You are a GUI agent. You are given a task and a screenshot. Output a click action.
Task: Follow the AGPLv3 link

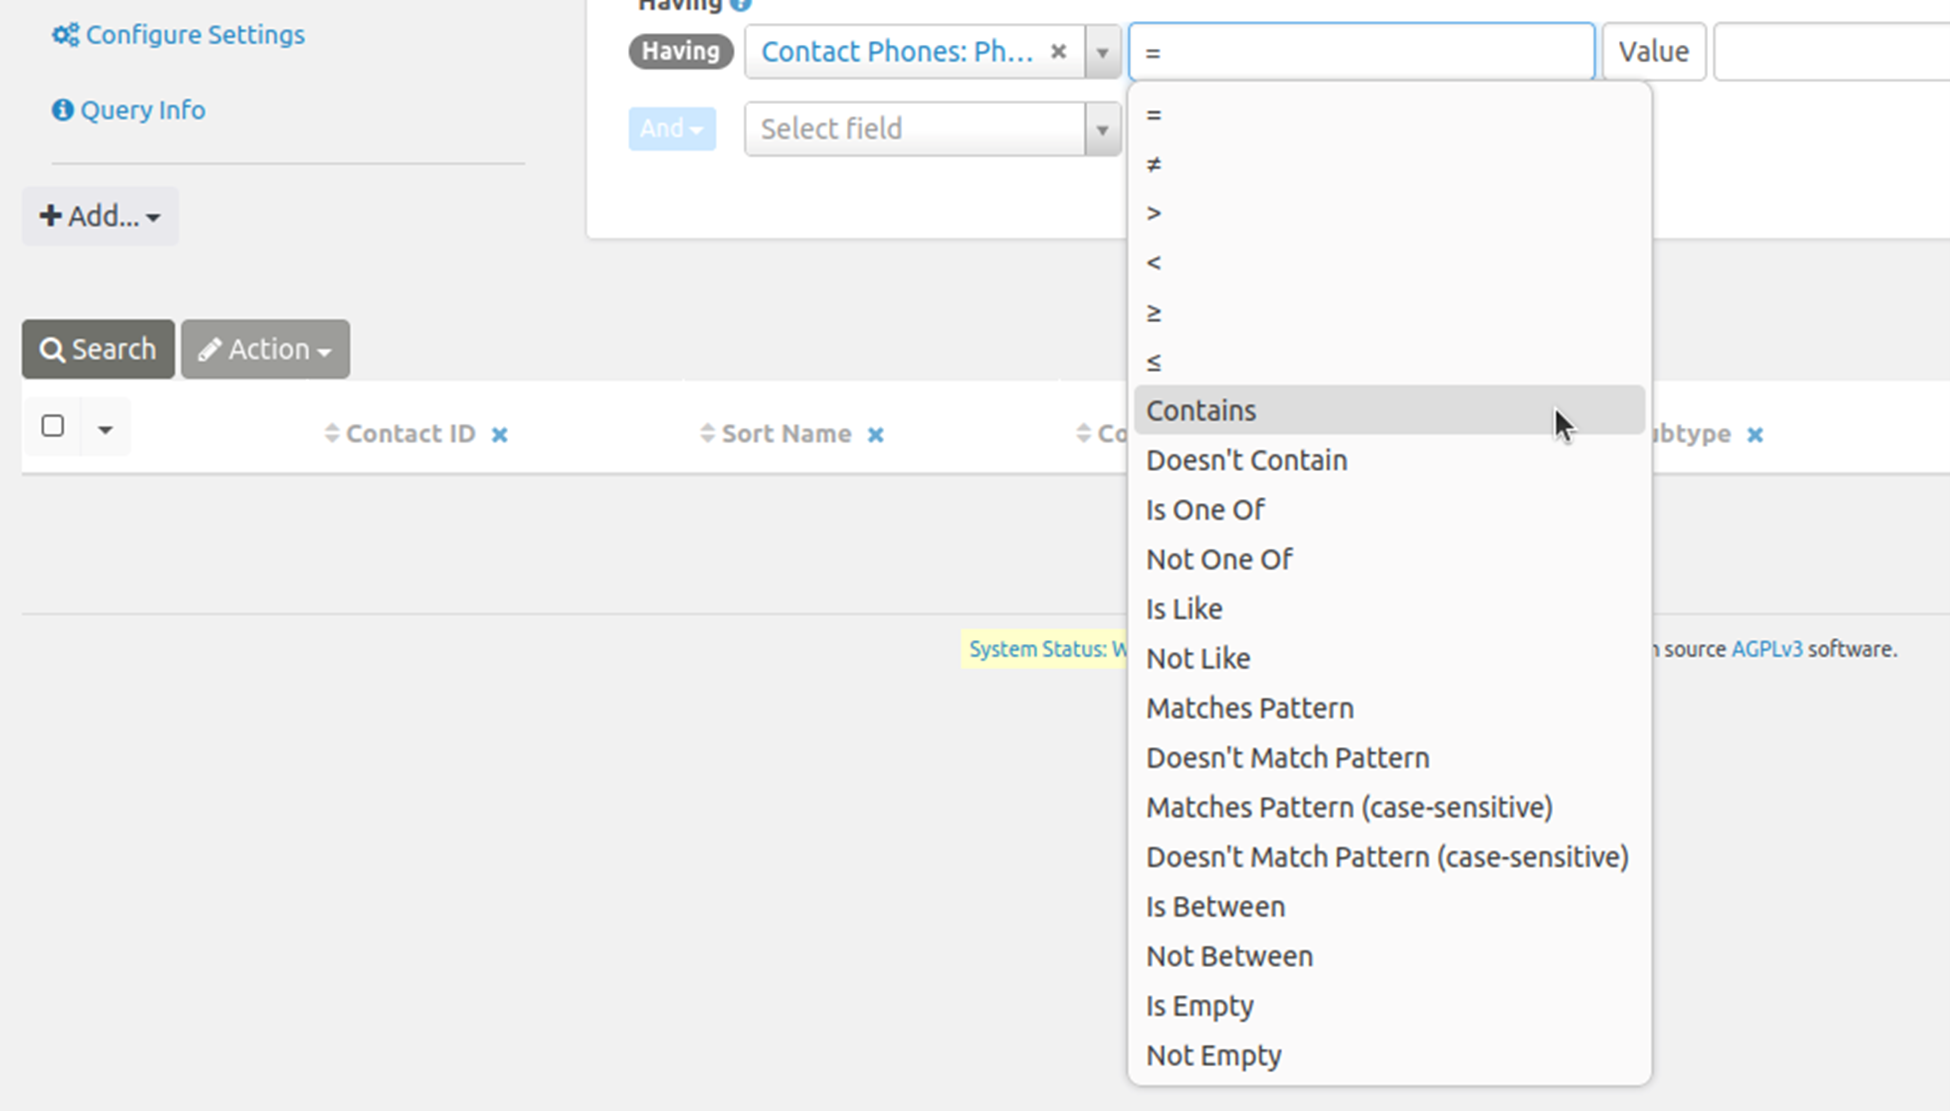1767,650
